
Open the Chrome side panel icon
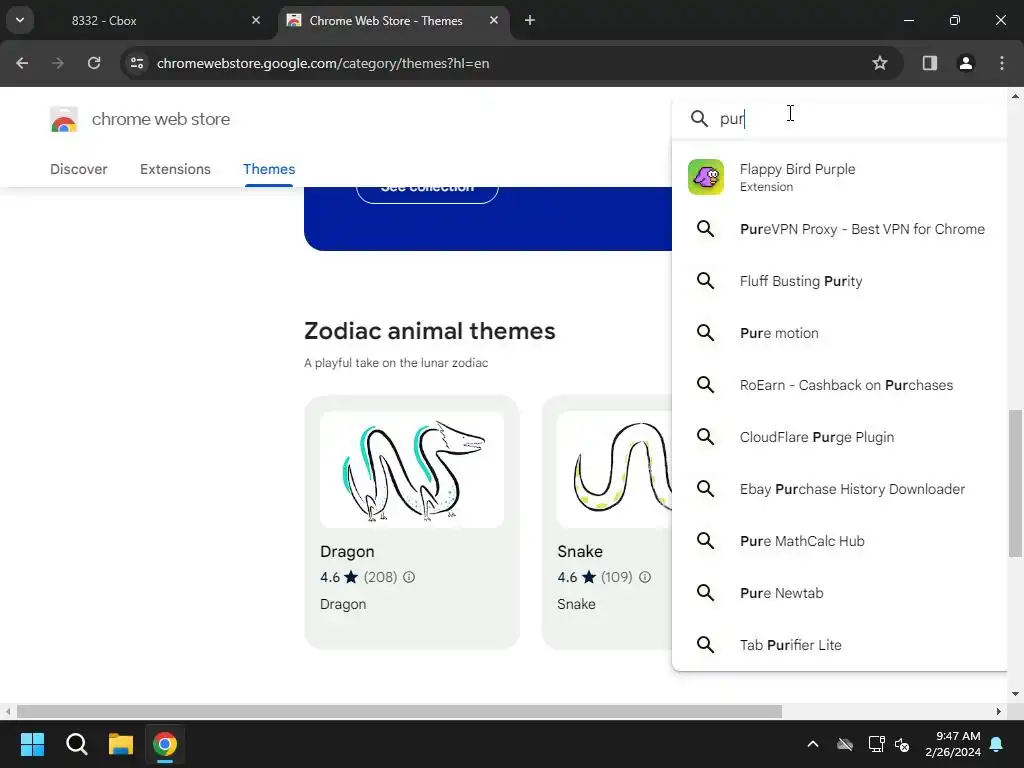click(x=930, y=63)
